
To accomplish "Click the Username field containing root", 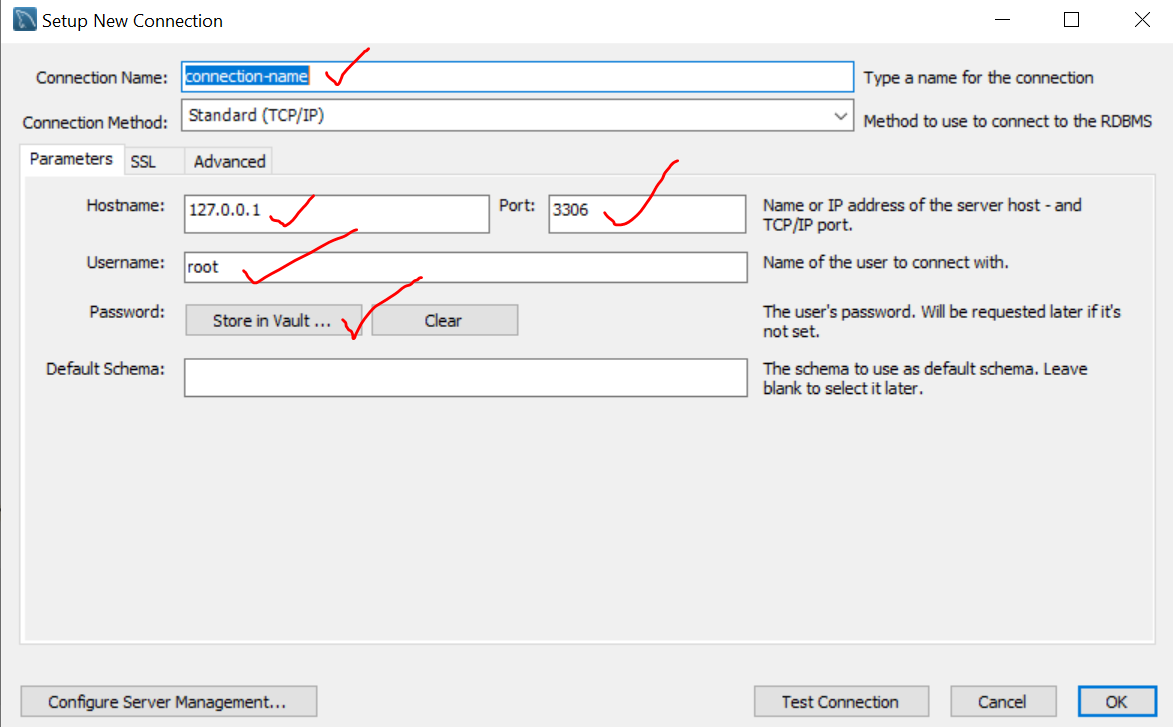I will pos(465,267).
